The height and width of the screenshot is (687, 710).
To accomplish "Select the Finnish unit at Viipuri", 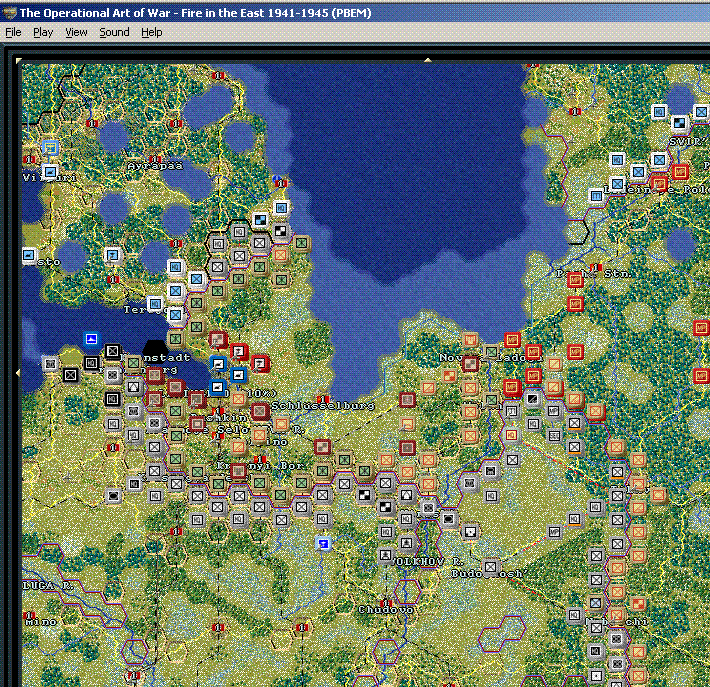I will [x=50, y=172].
